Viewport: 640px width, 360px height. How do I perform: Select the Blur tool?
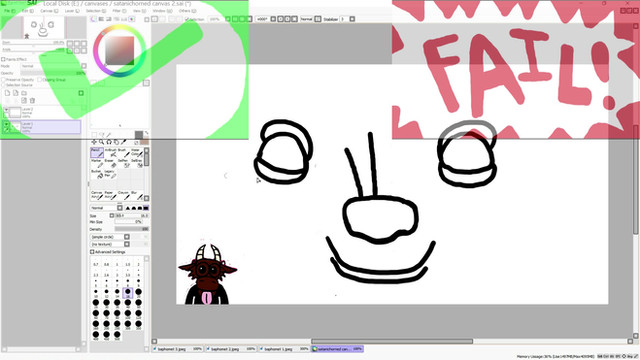click(137, 195)
